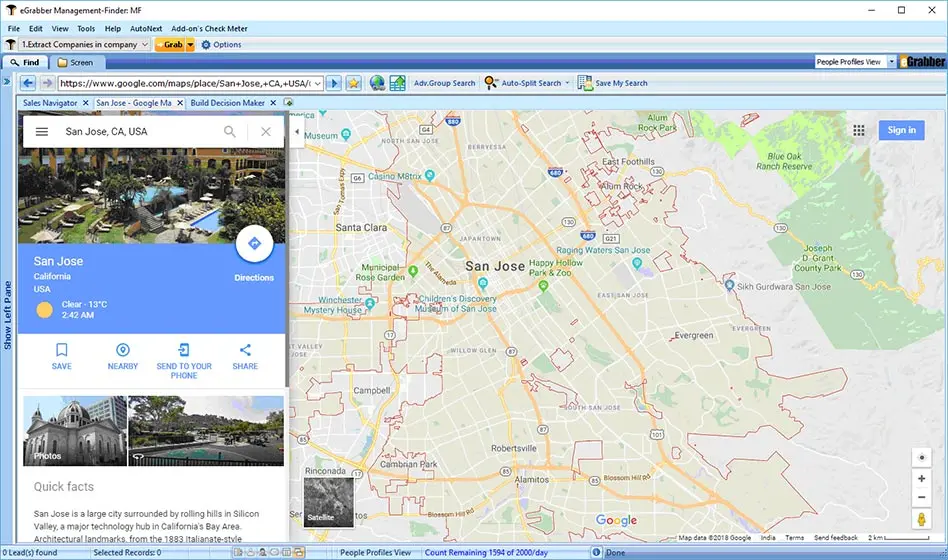
Task: Switch to the Sales Navigator browser tab
Action: pyautogui.click(x=50, y=103)
